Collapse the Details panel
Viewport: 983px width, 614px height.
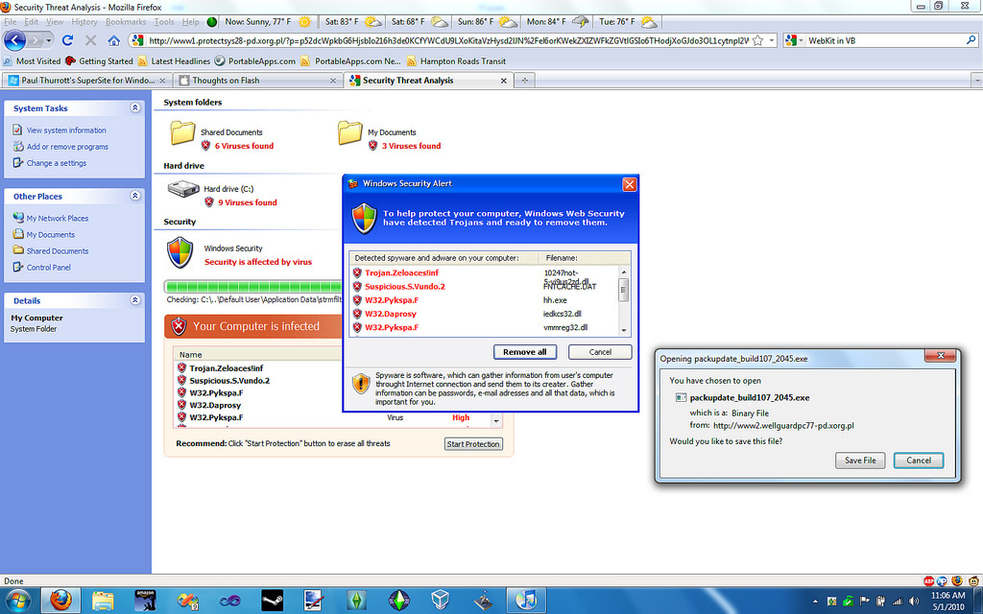[135, 300]
